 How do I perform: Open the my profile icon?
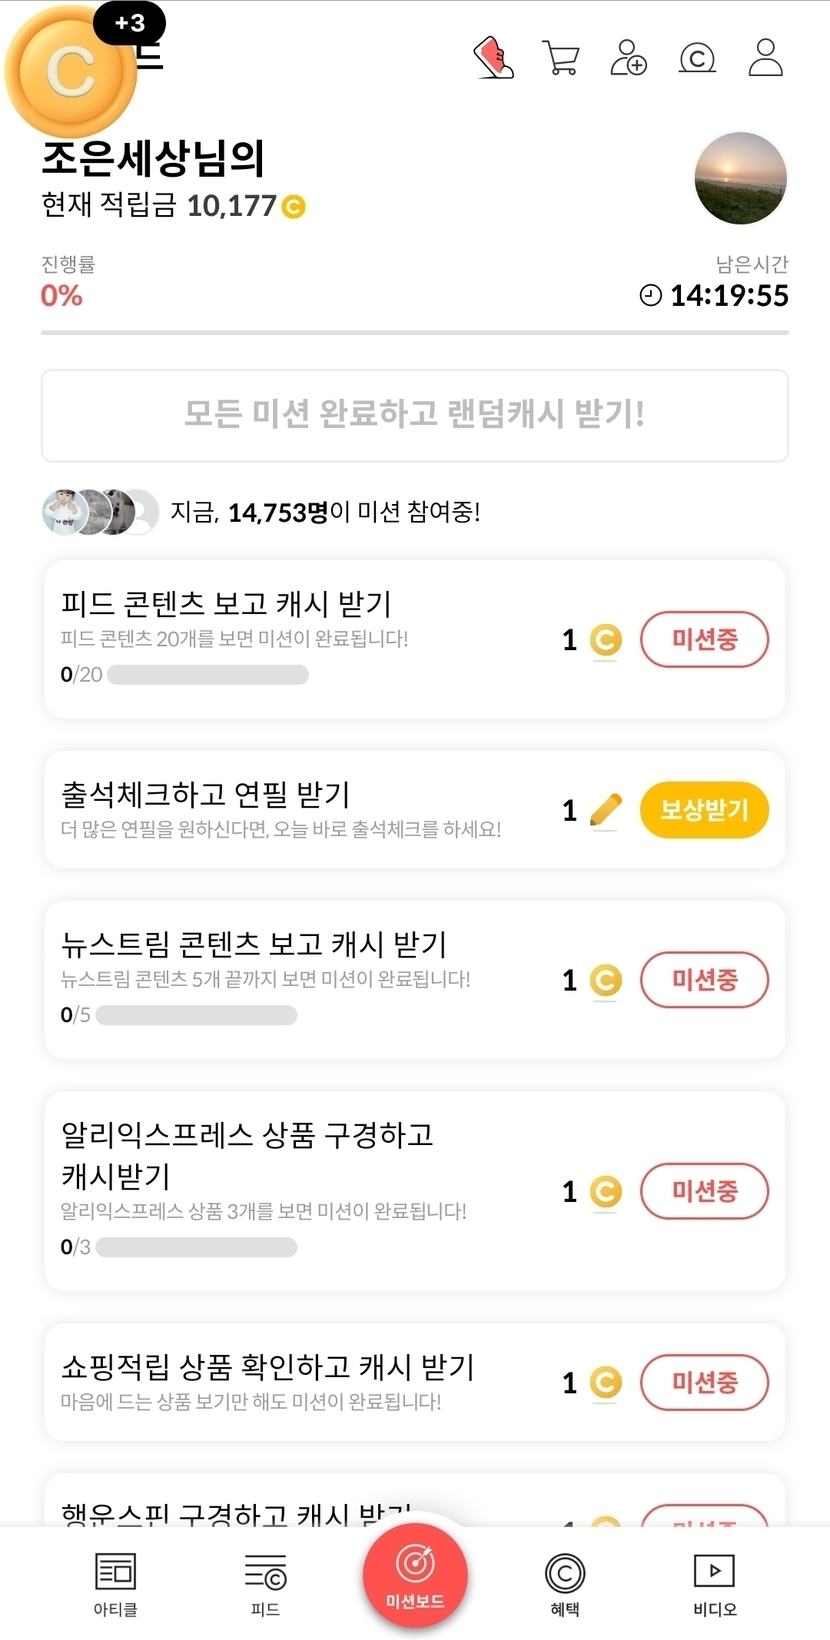pyautogui.click(x=765, y=58)
